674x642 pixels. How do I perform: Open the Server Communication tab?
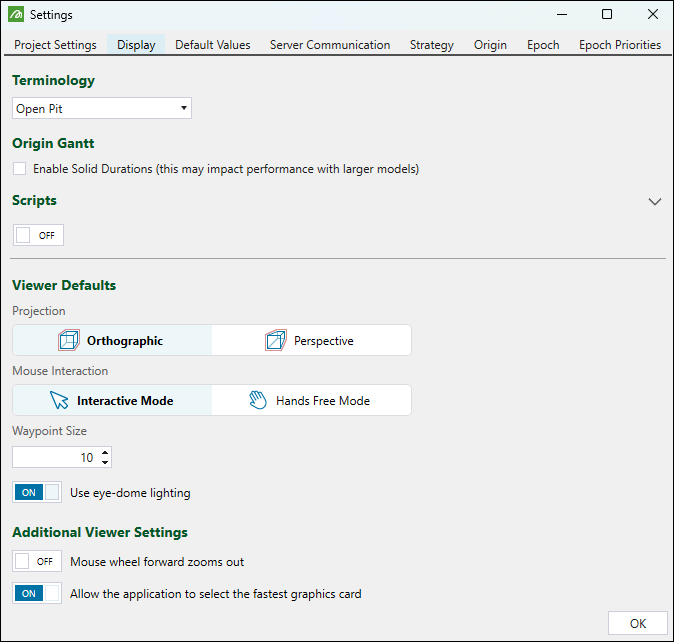330,45
